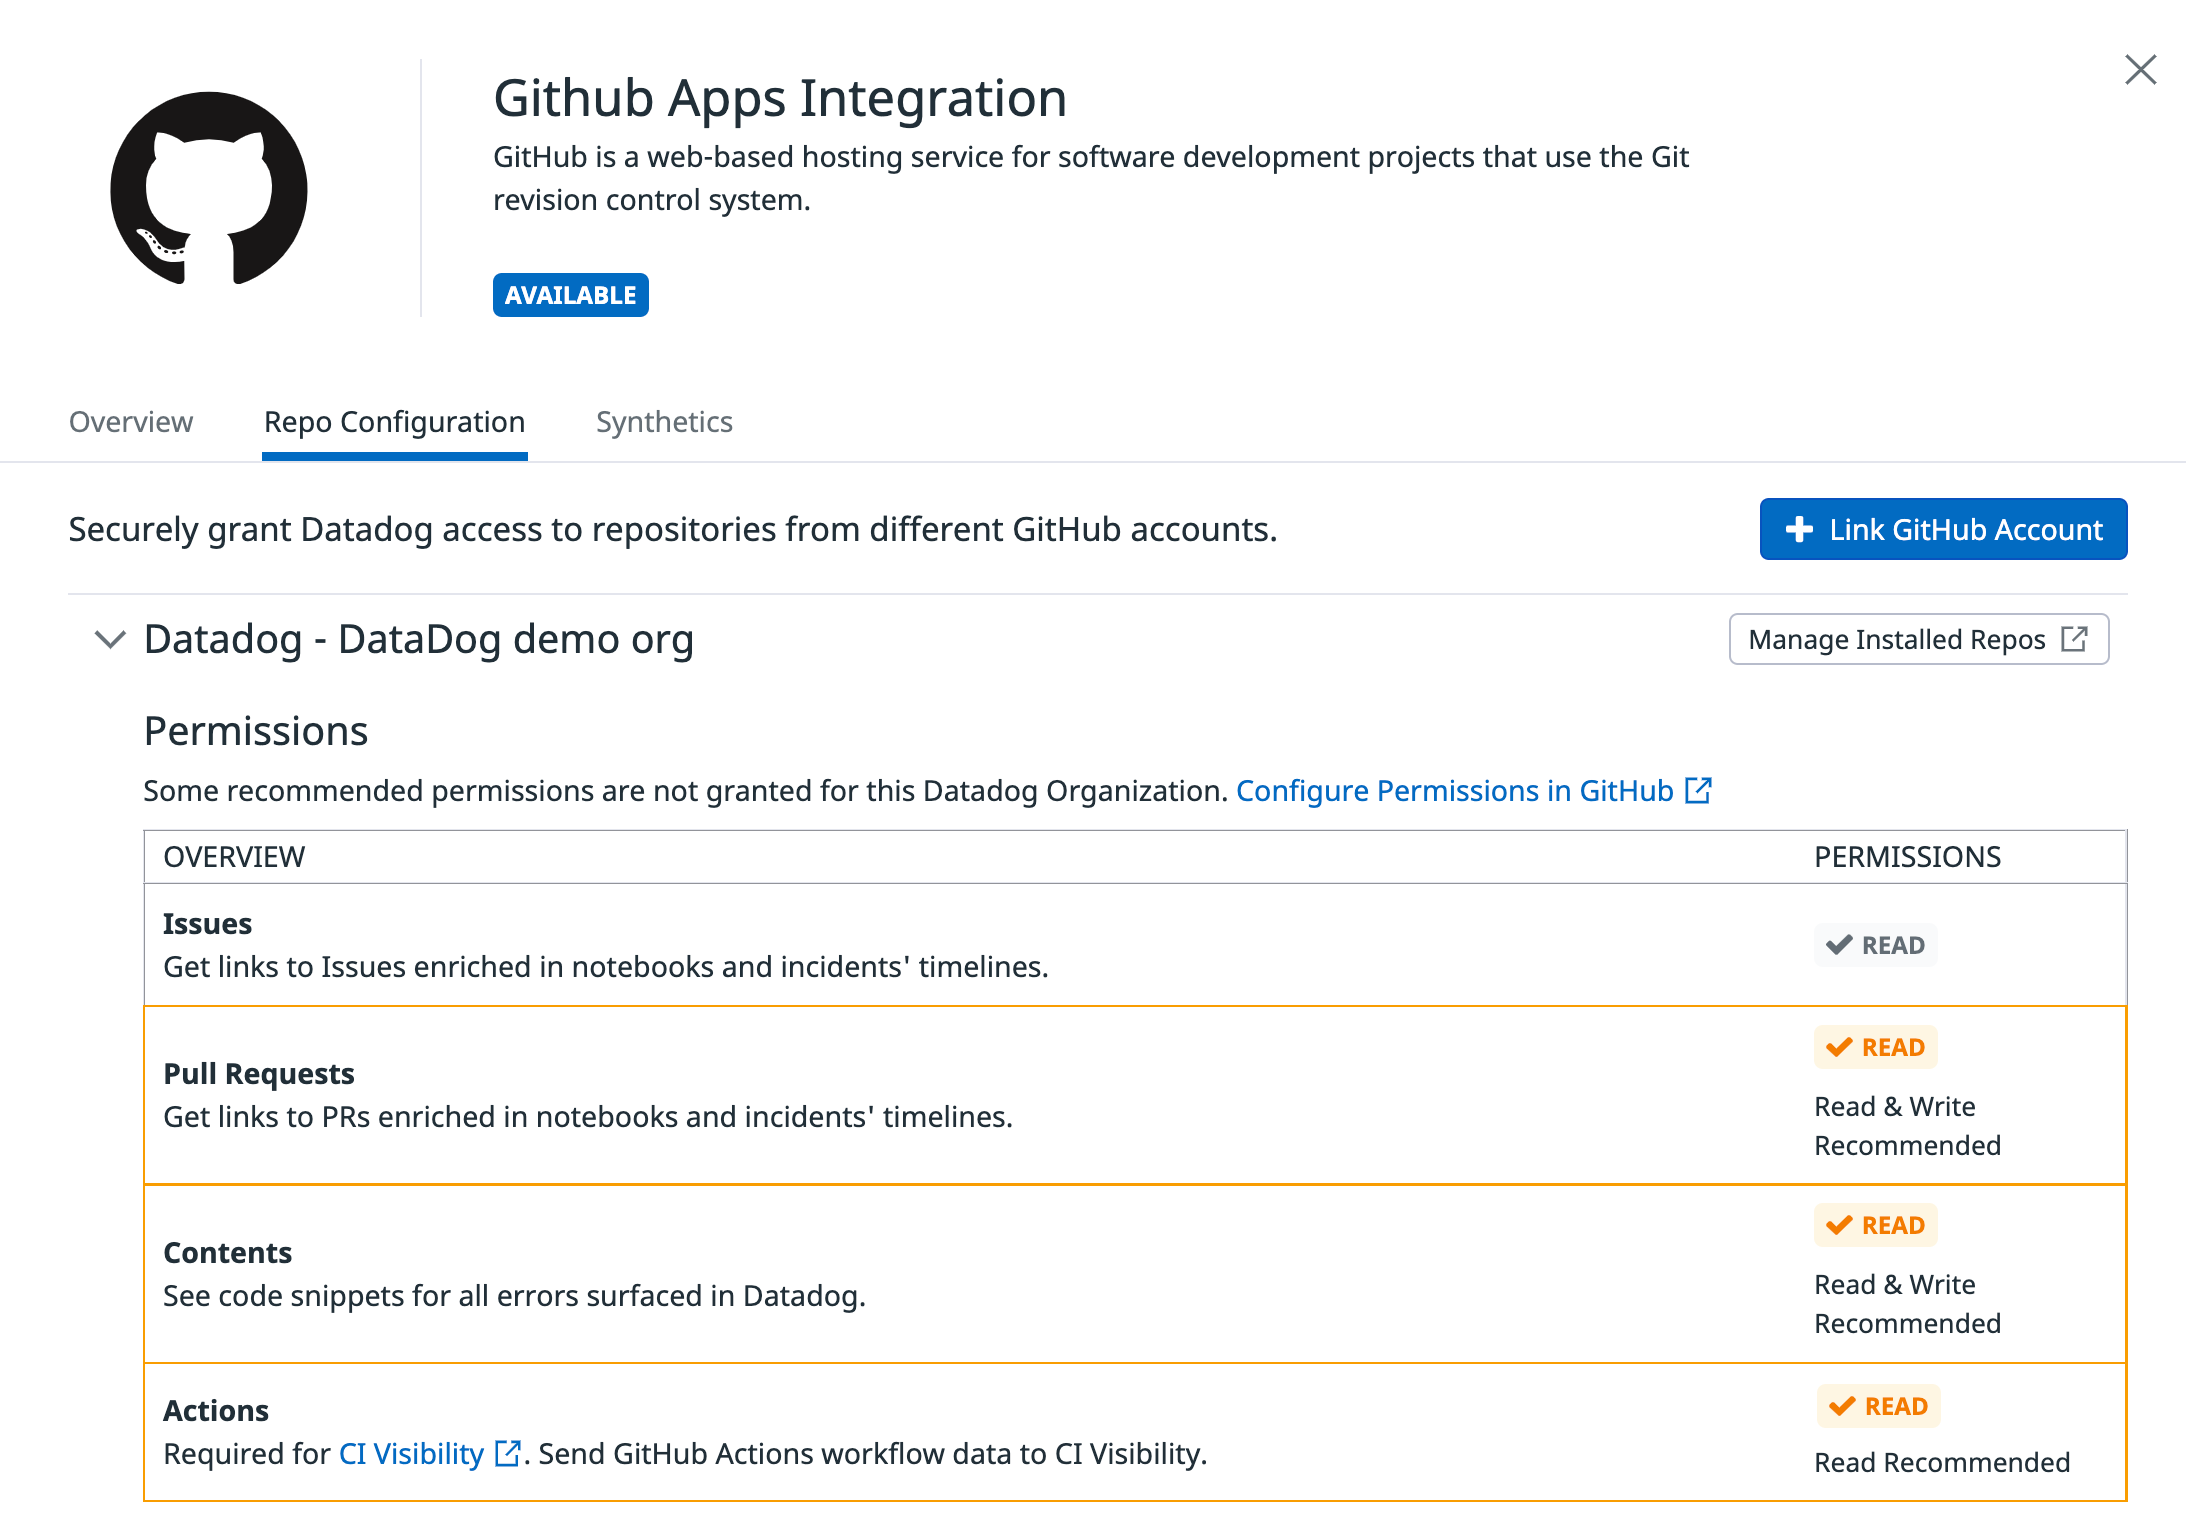Image resolution: width=2186 pixels, height=1538 pixels.
Task: Click the Link GitHub Account button
Action: (x=1943, y=529)
